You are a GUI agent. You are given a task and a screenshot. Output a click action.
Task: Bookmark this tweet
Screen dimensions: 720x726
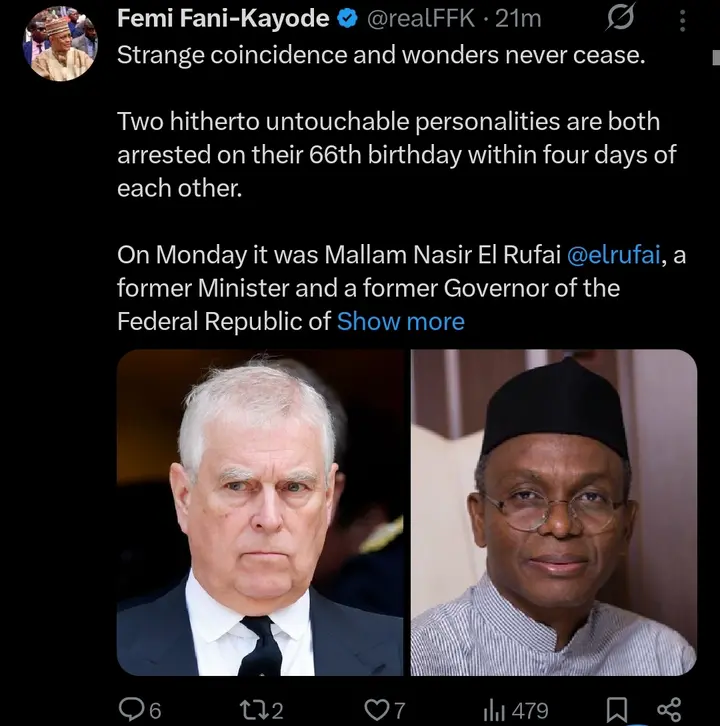(618, 709)
